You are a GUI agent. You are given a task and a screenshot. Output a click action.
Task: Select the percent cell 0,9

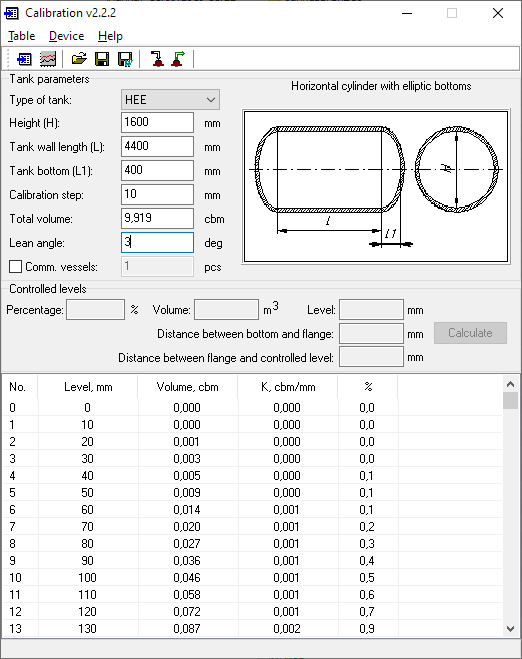pos(367,629)
